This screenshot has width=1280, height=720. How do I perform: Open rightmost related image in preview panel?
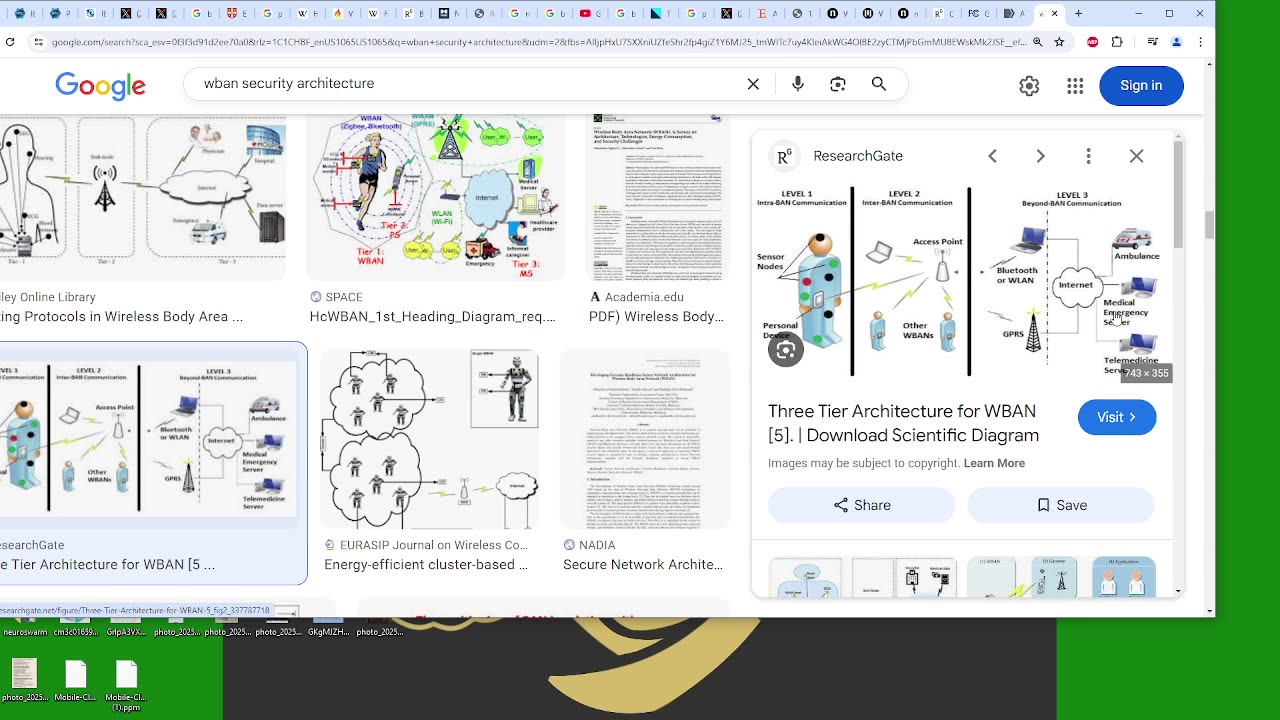pyautogui.click(x=1123, y=577)
